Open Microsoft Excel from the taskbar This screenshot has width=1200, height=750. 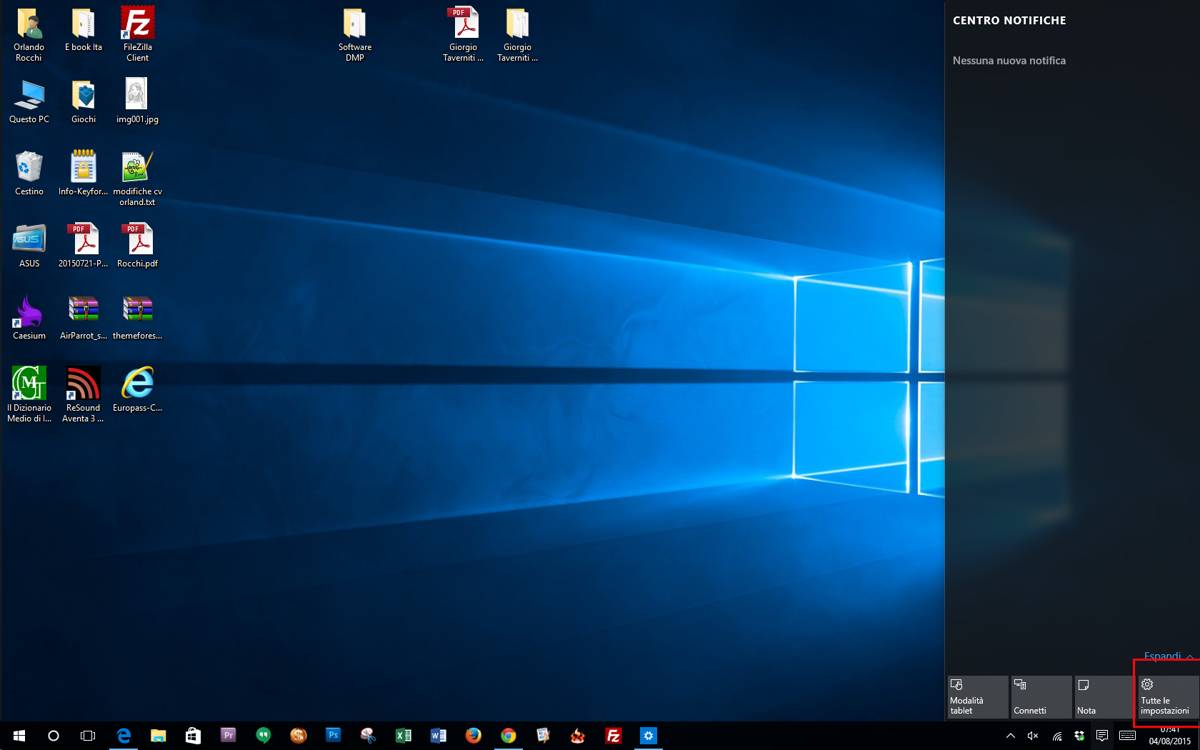(403, 736)
